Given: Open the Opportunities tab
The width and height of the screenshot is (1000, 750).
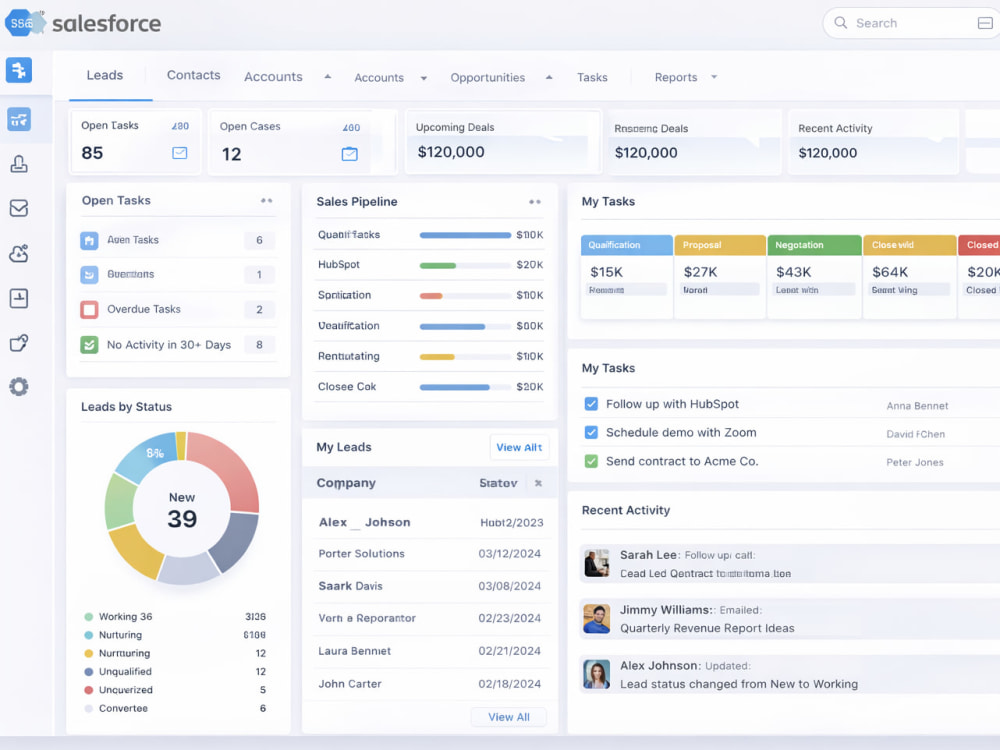Looking at the screenshot, I should point(488,77).
